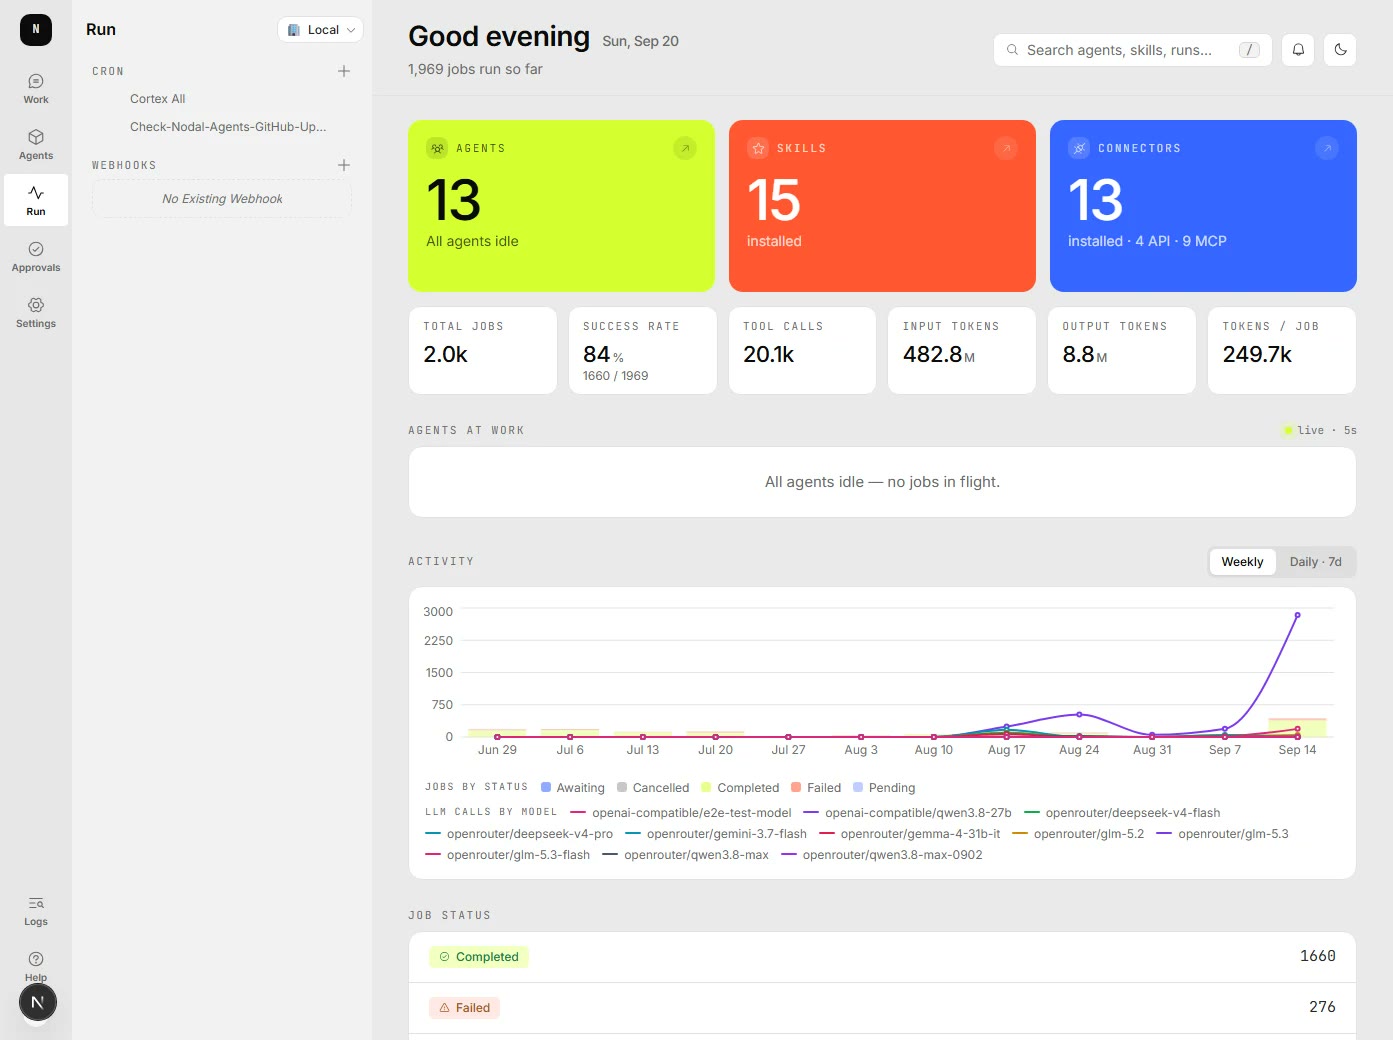Open Help from the sidebar
The image size is (1393, 1040).
click(x=36, y=966)
